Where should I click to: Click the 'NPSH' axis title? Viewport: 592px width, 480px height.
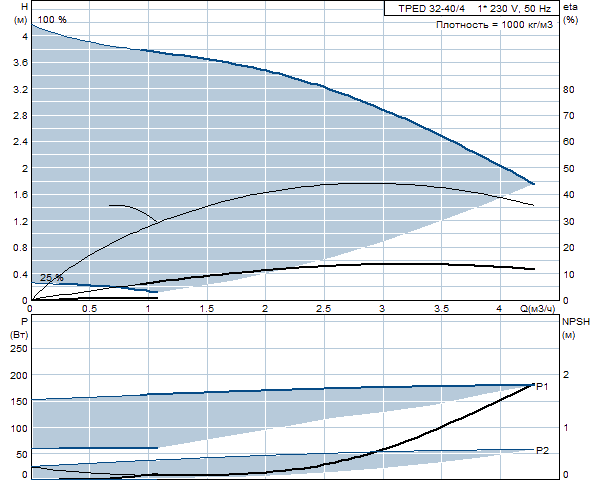pos(576,322)
